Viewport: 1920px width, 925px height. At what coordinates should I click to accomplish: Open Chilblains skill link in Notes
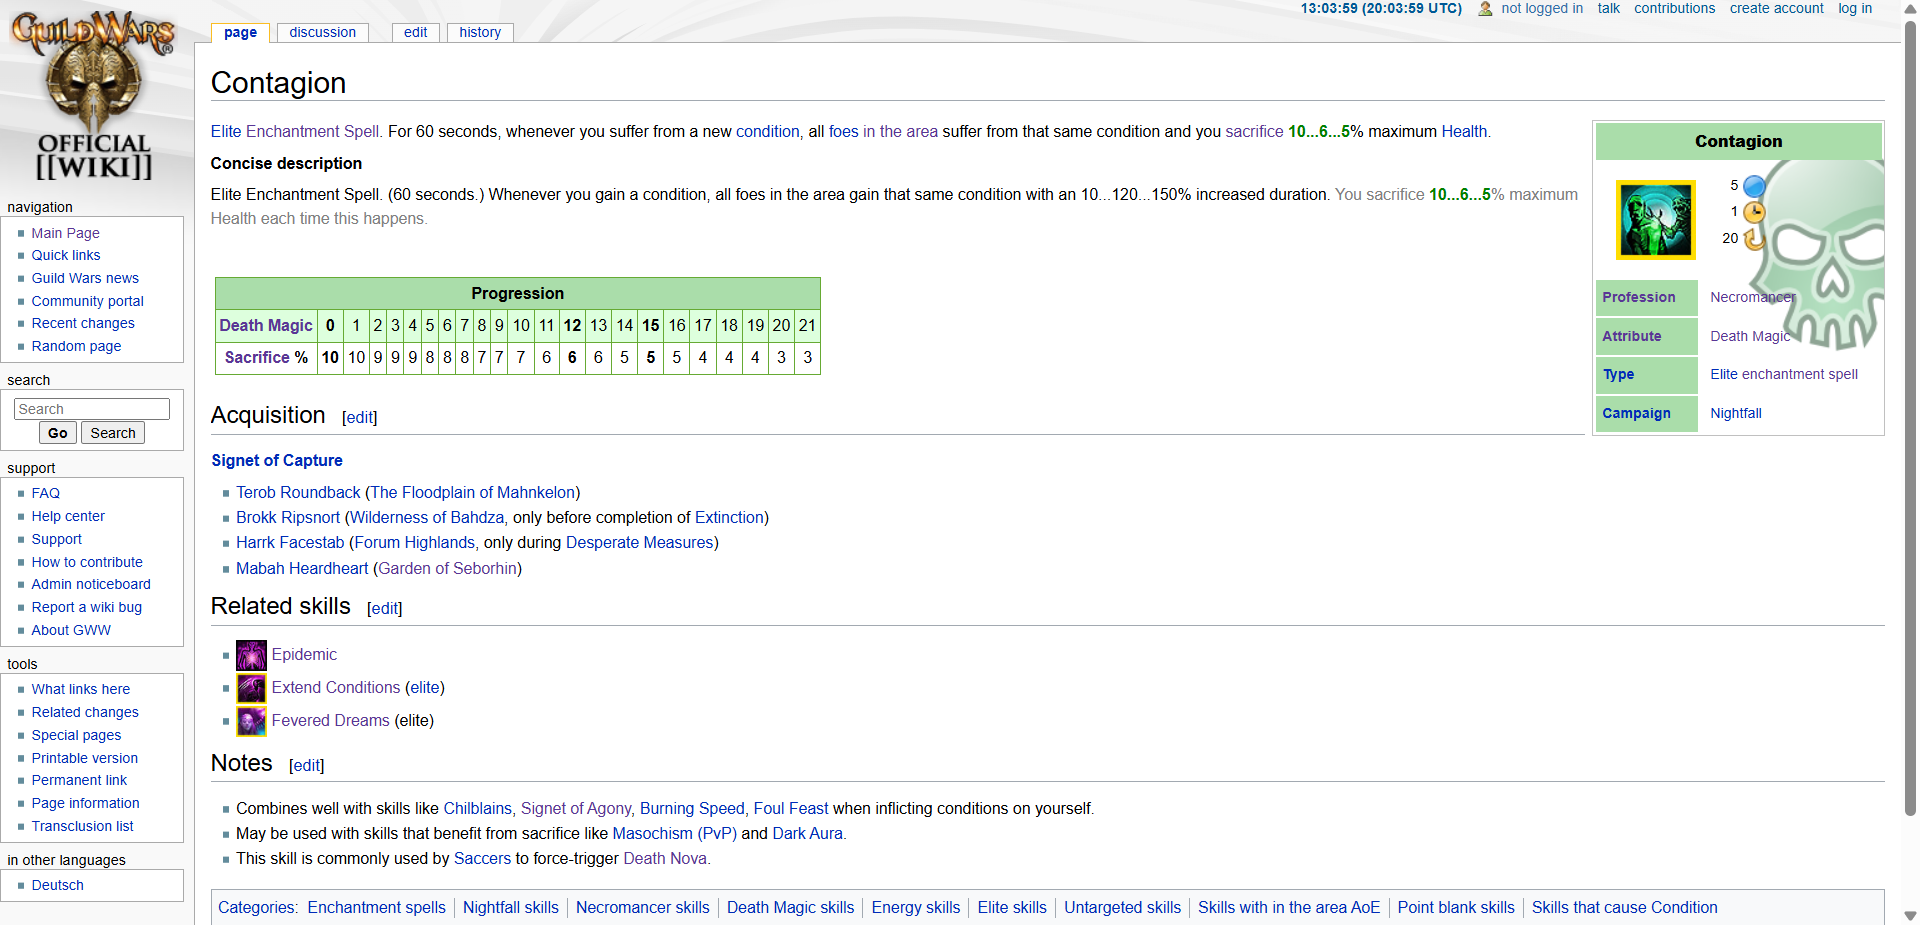click(477, 808)
